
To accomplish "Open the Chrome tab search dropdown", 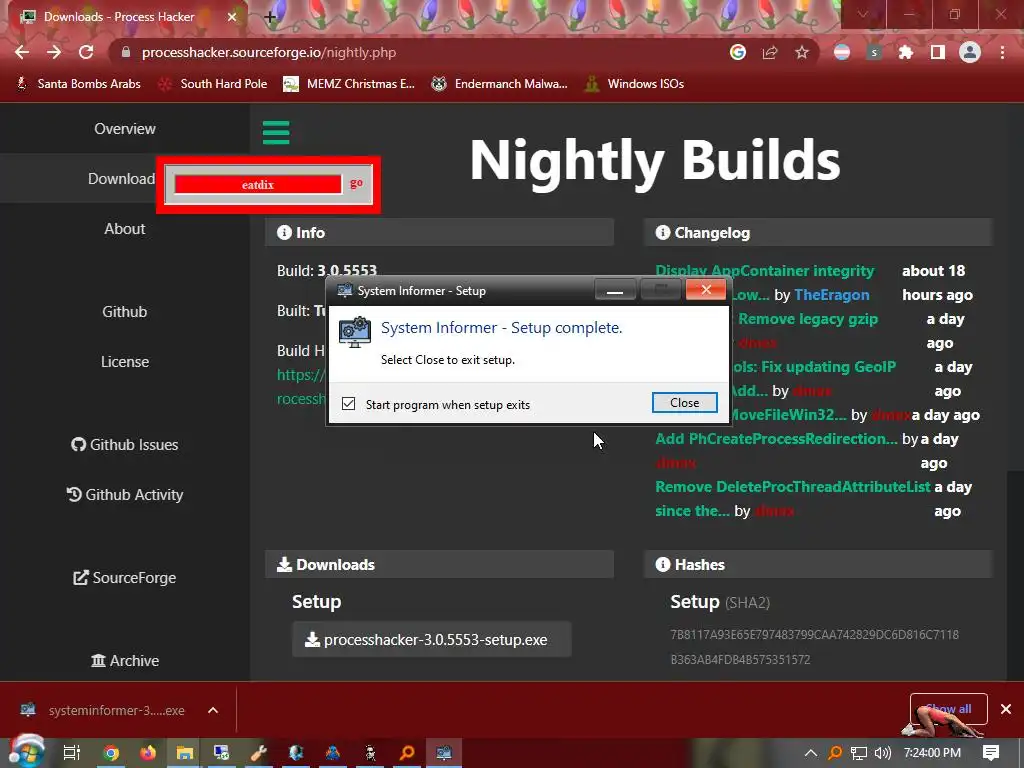I will coord(863,14).
